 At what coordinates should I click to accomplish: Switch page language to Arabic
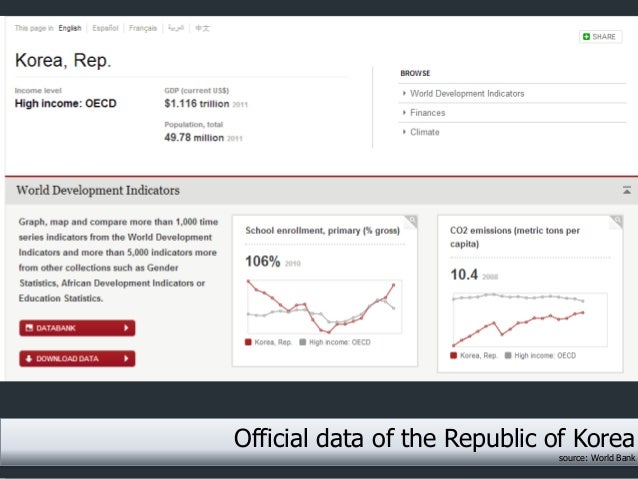[x=176, y=28]
